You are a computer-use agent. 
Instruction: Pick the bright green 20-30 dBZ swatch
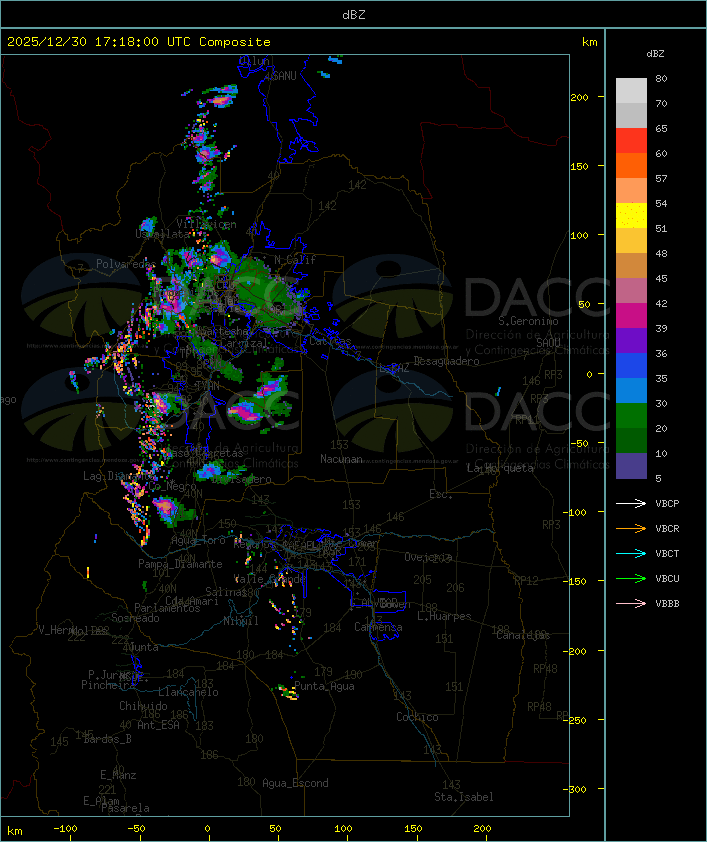pyautogui.click(x=631, y=416)
